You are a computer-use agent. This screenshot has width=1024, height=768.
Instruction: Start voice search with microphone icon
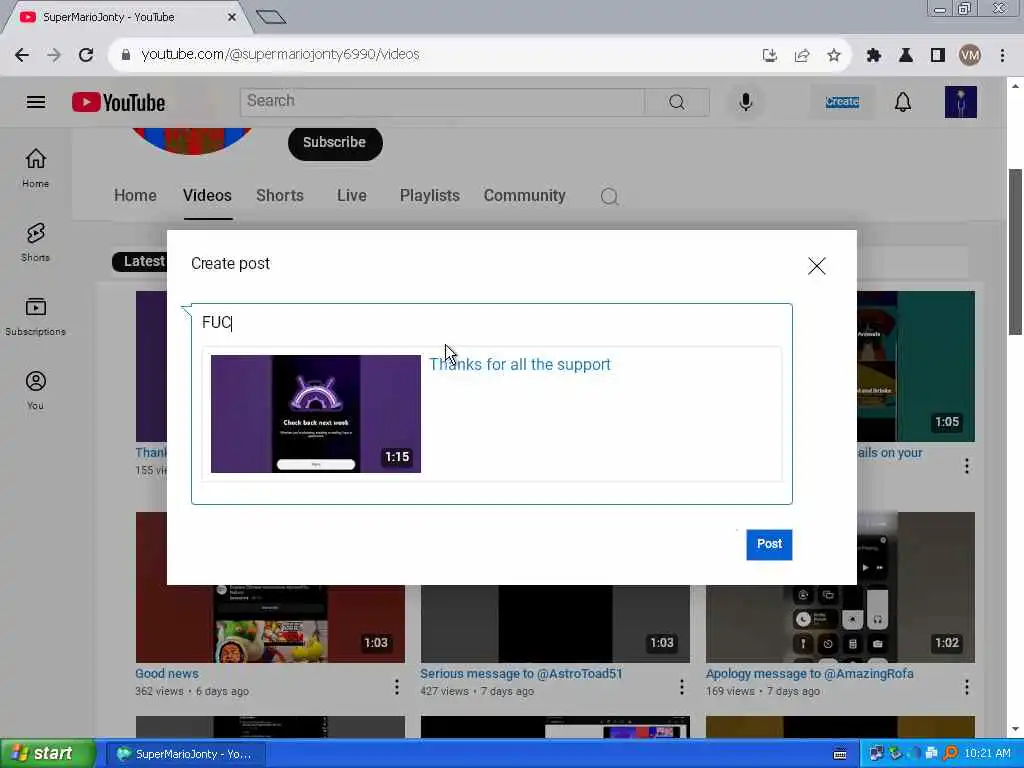tap(745, 102)
